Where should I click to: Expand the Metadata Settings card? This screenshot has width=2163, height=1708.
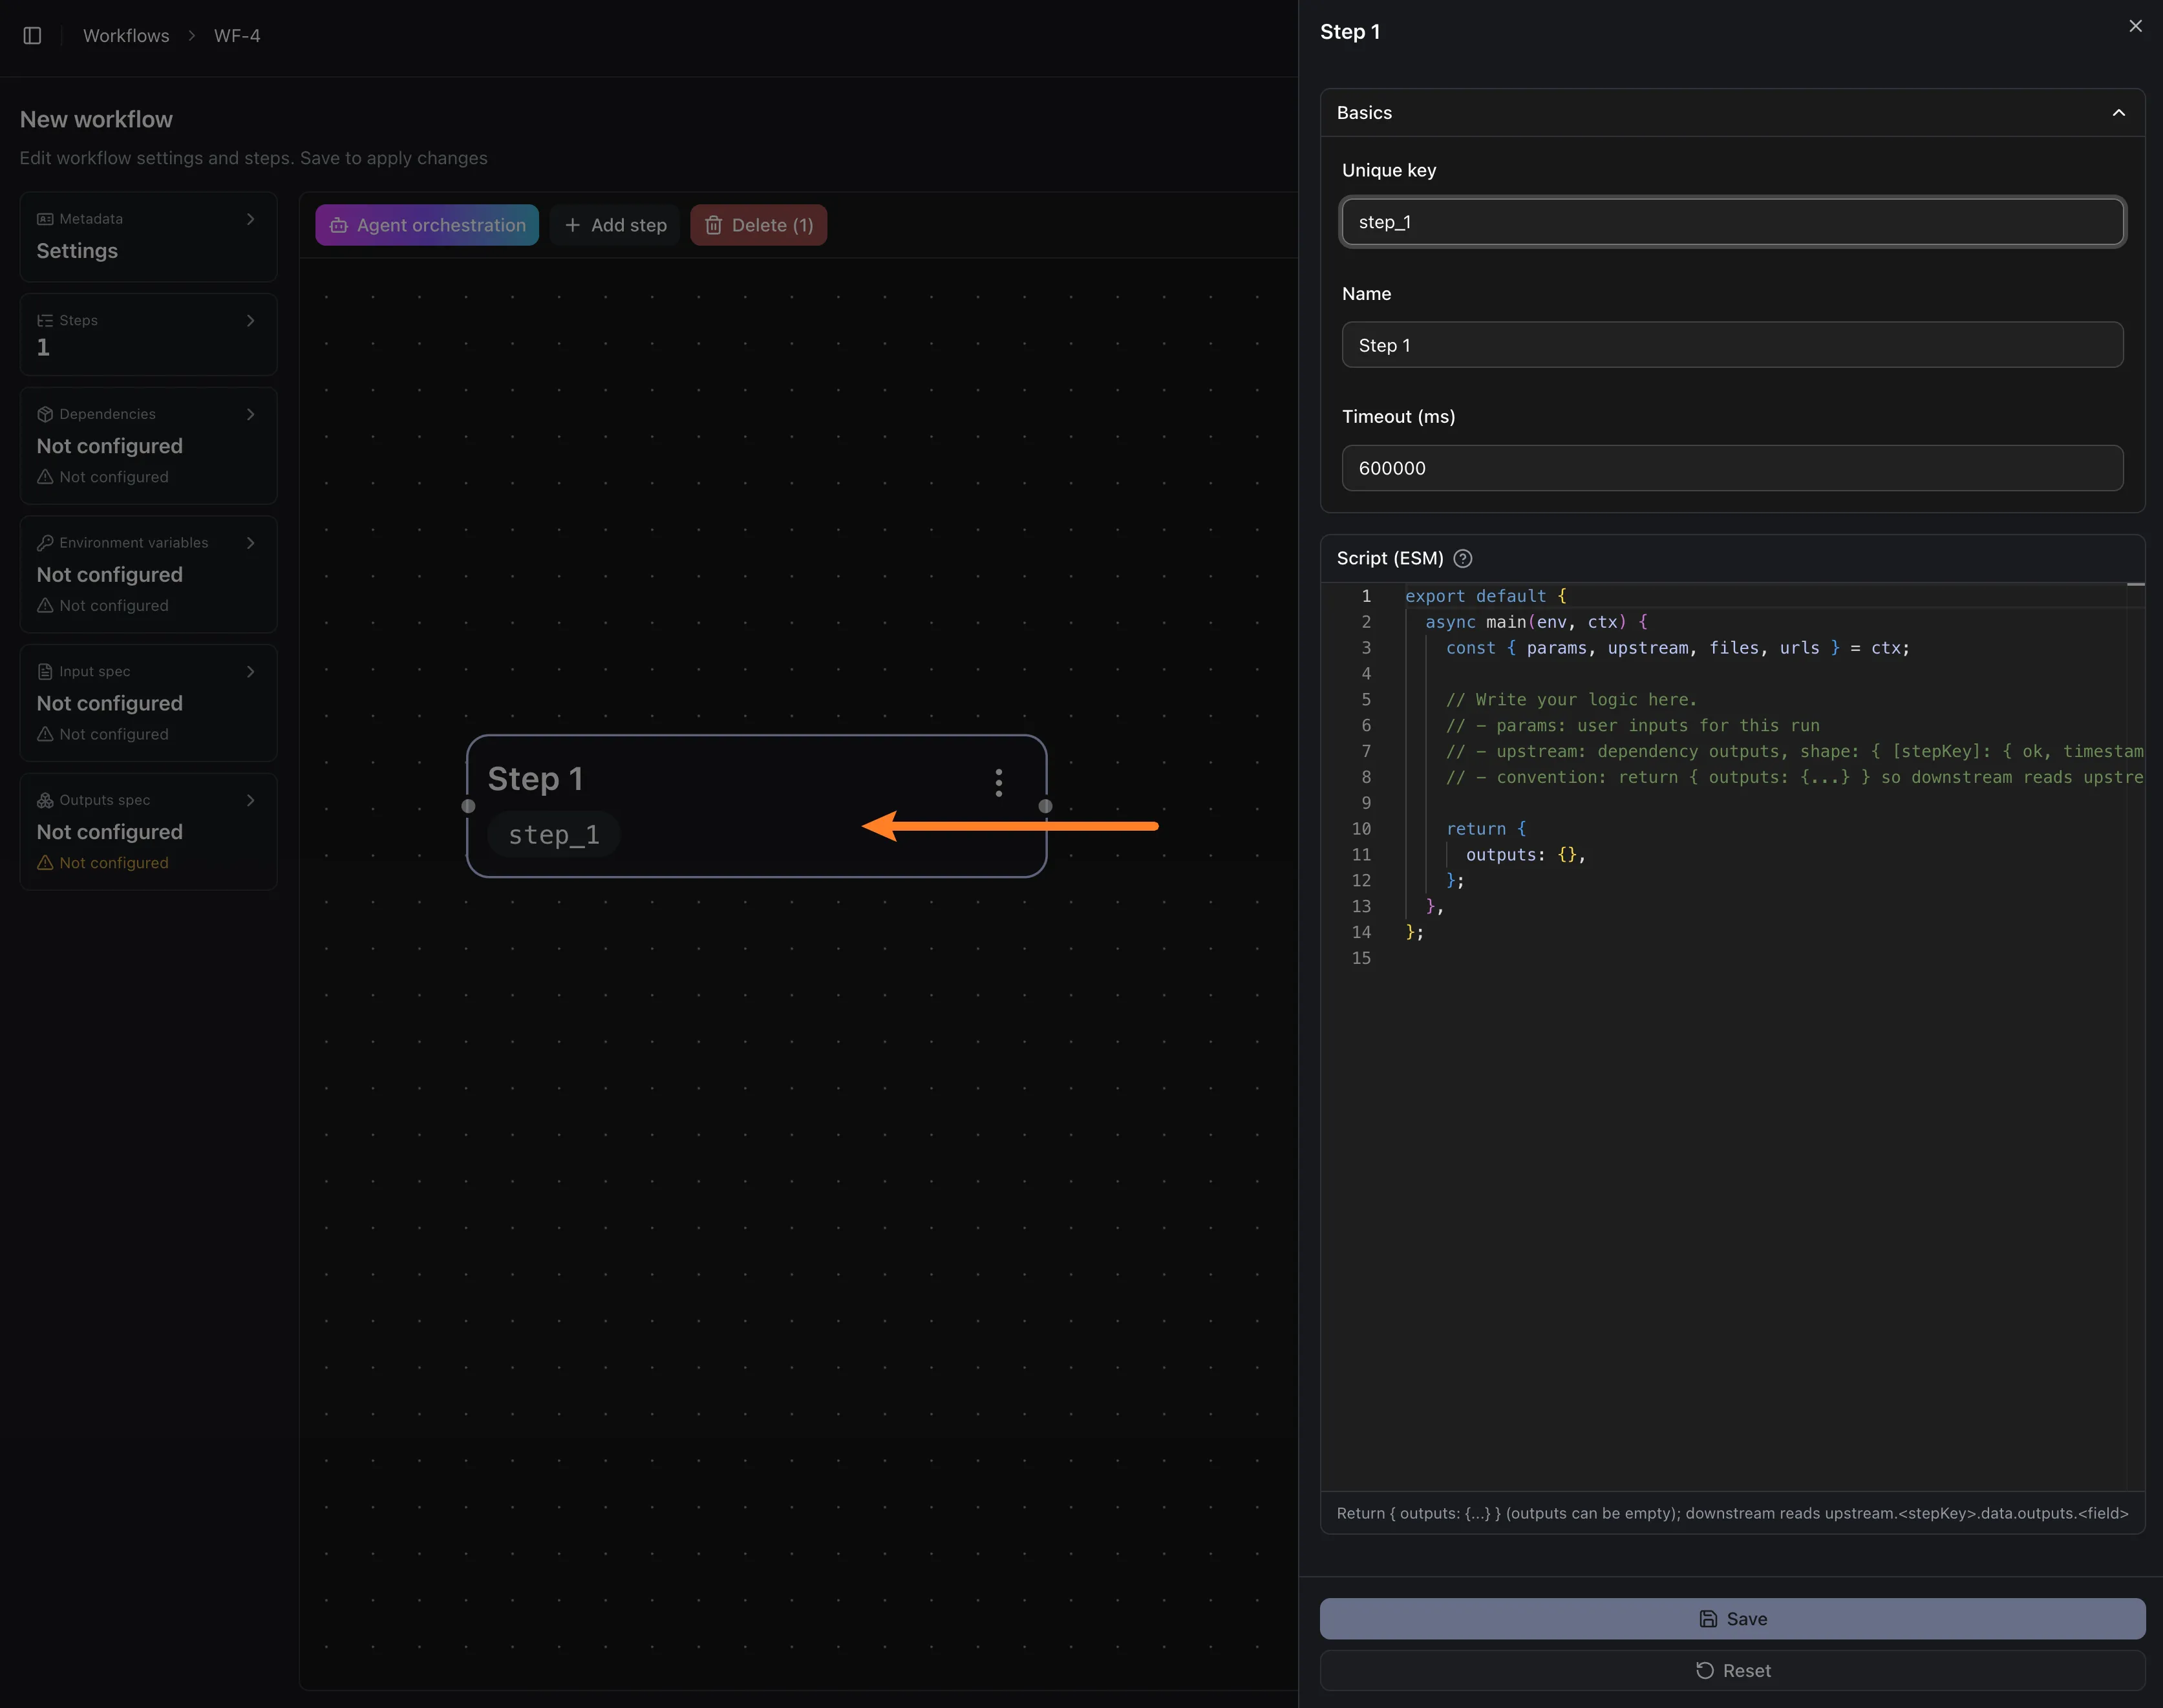[x=148, y=237]
